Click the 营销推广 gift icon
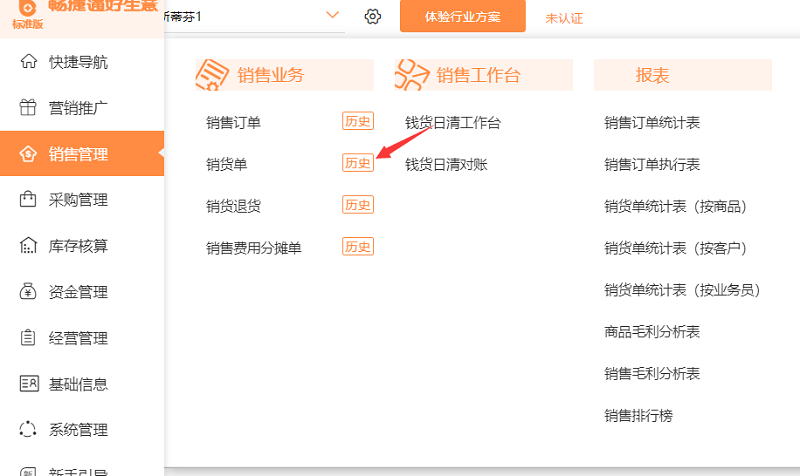This screenshot has height=476, width=800. pyautogui.click(x=28, y=107)
